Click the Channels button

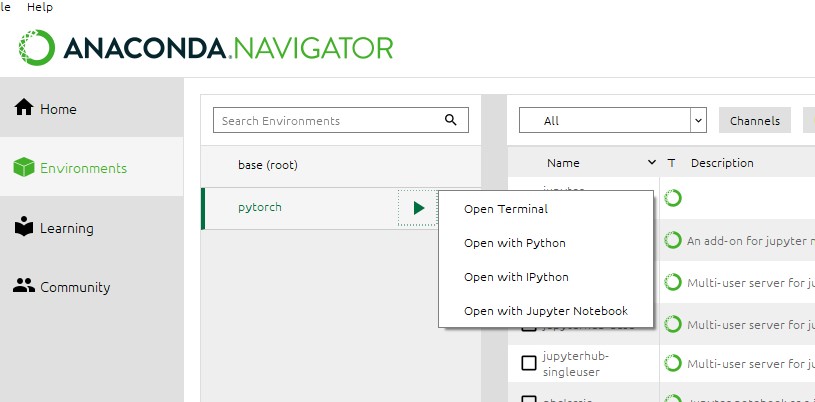click(x=755, y=120)
